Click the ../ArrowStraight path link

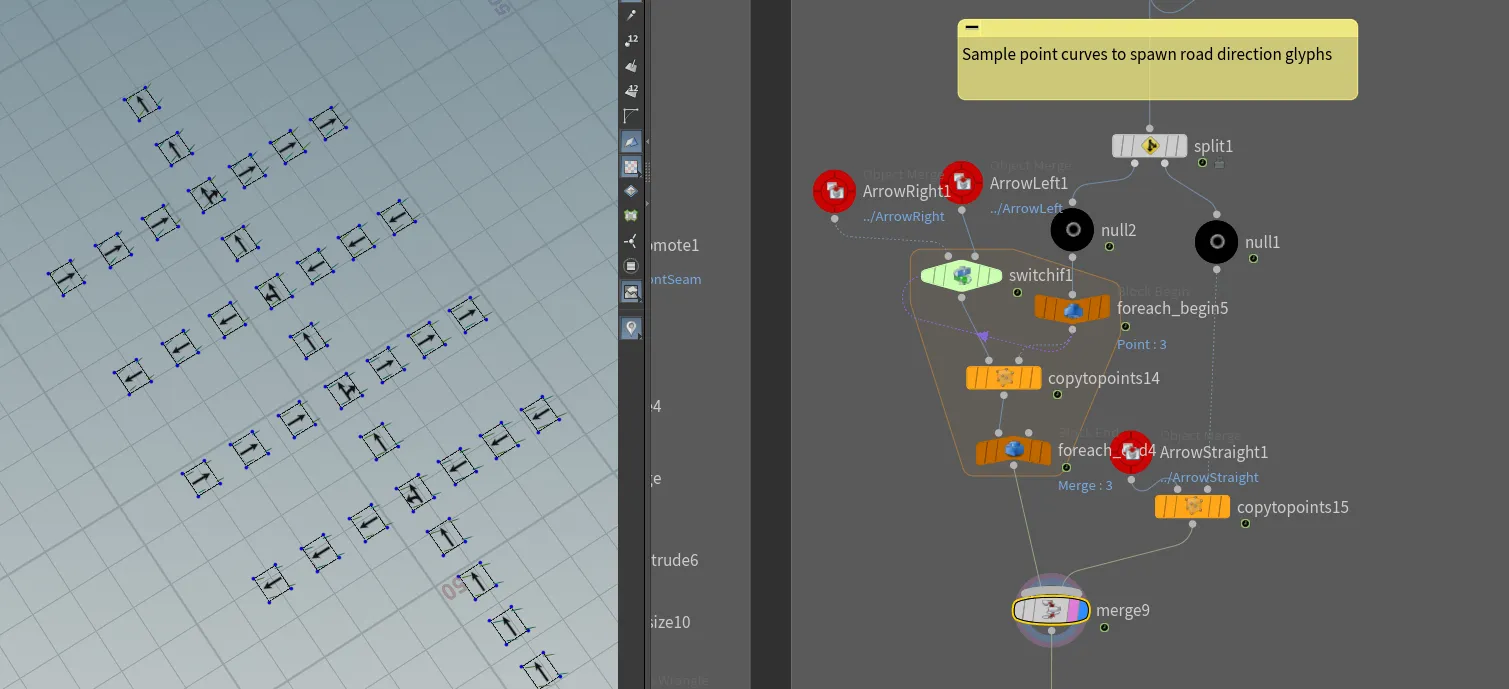1209,478
